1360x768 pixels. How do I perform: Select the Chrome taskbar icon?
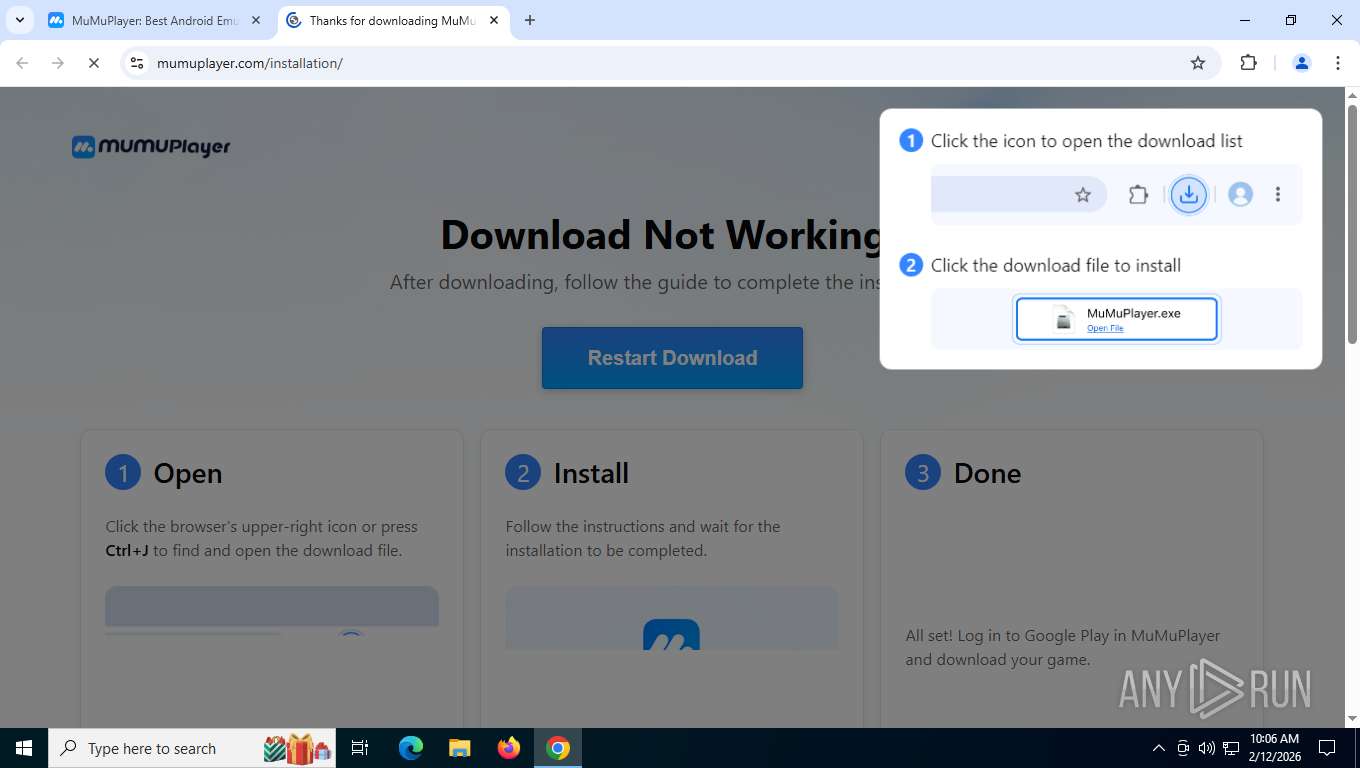pyautogui.click(x=558, y=748)
